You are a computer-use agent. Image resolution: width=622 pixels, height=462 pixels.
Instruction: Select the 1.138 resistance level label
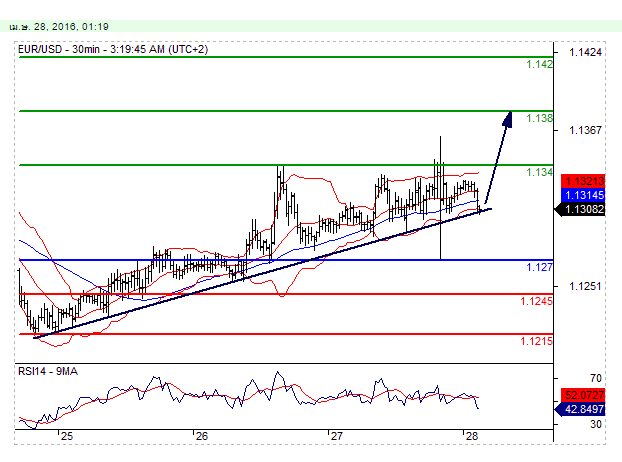point(538,118)
